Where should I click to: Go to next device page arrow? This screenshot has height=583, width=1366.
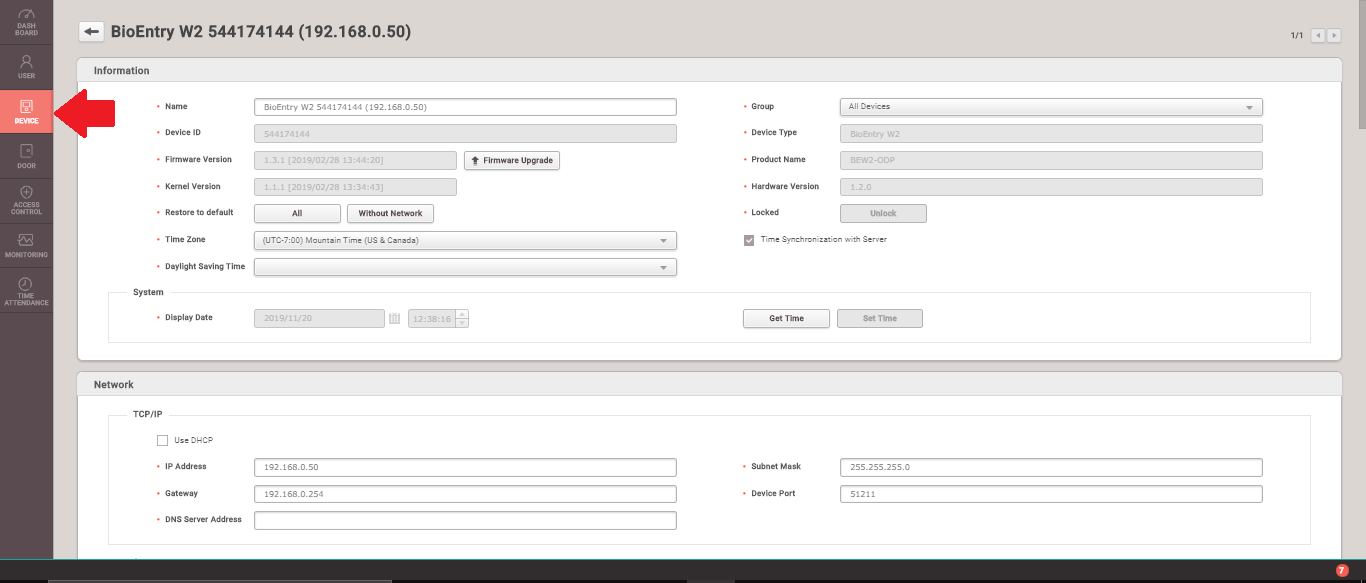click(x=1334, y=35)
